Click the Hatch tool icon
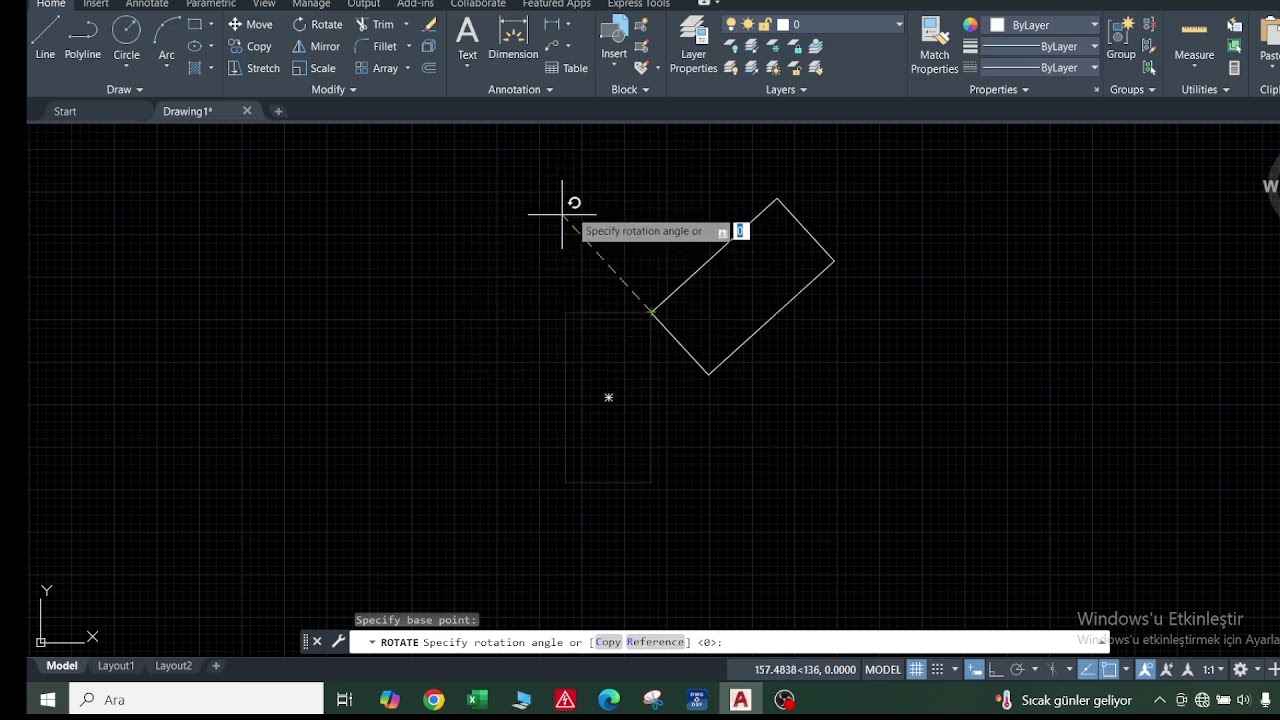 pyautogui.click(x=195, y=68)
